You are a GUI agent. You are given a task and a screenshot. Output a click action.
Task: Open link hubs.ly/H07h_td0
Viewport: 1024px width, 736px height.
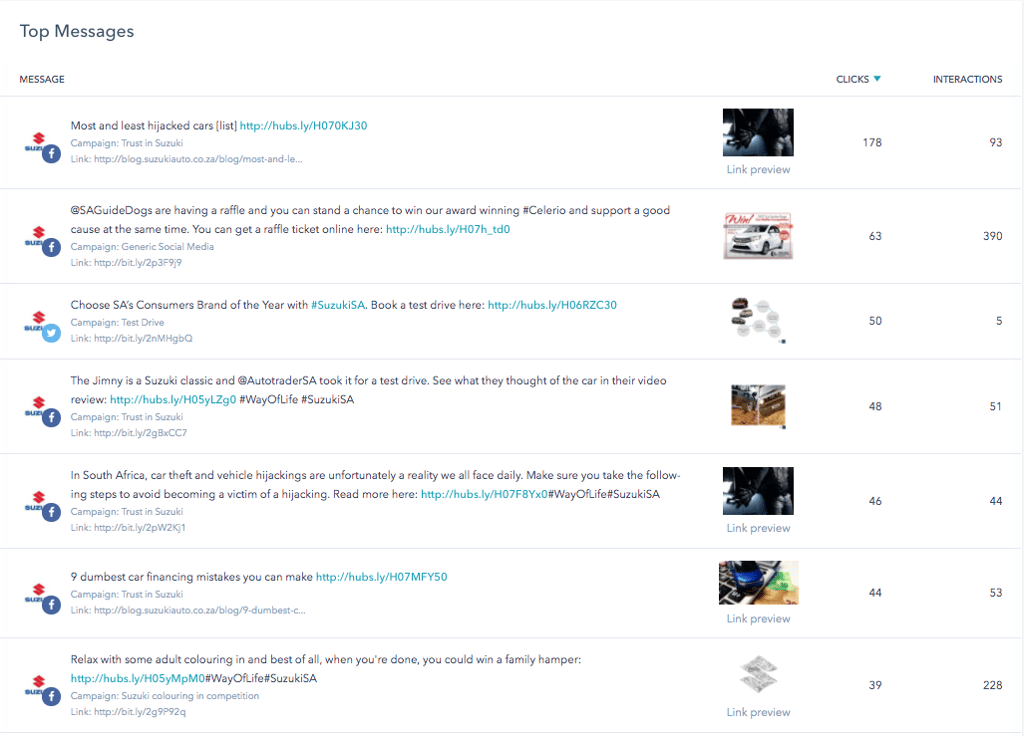(x=448, y=229)
